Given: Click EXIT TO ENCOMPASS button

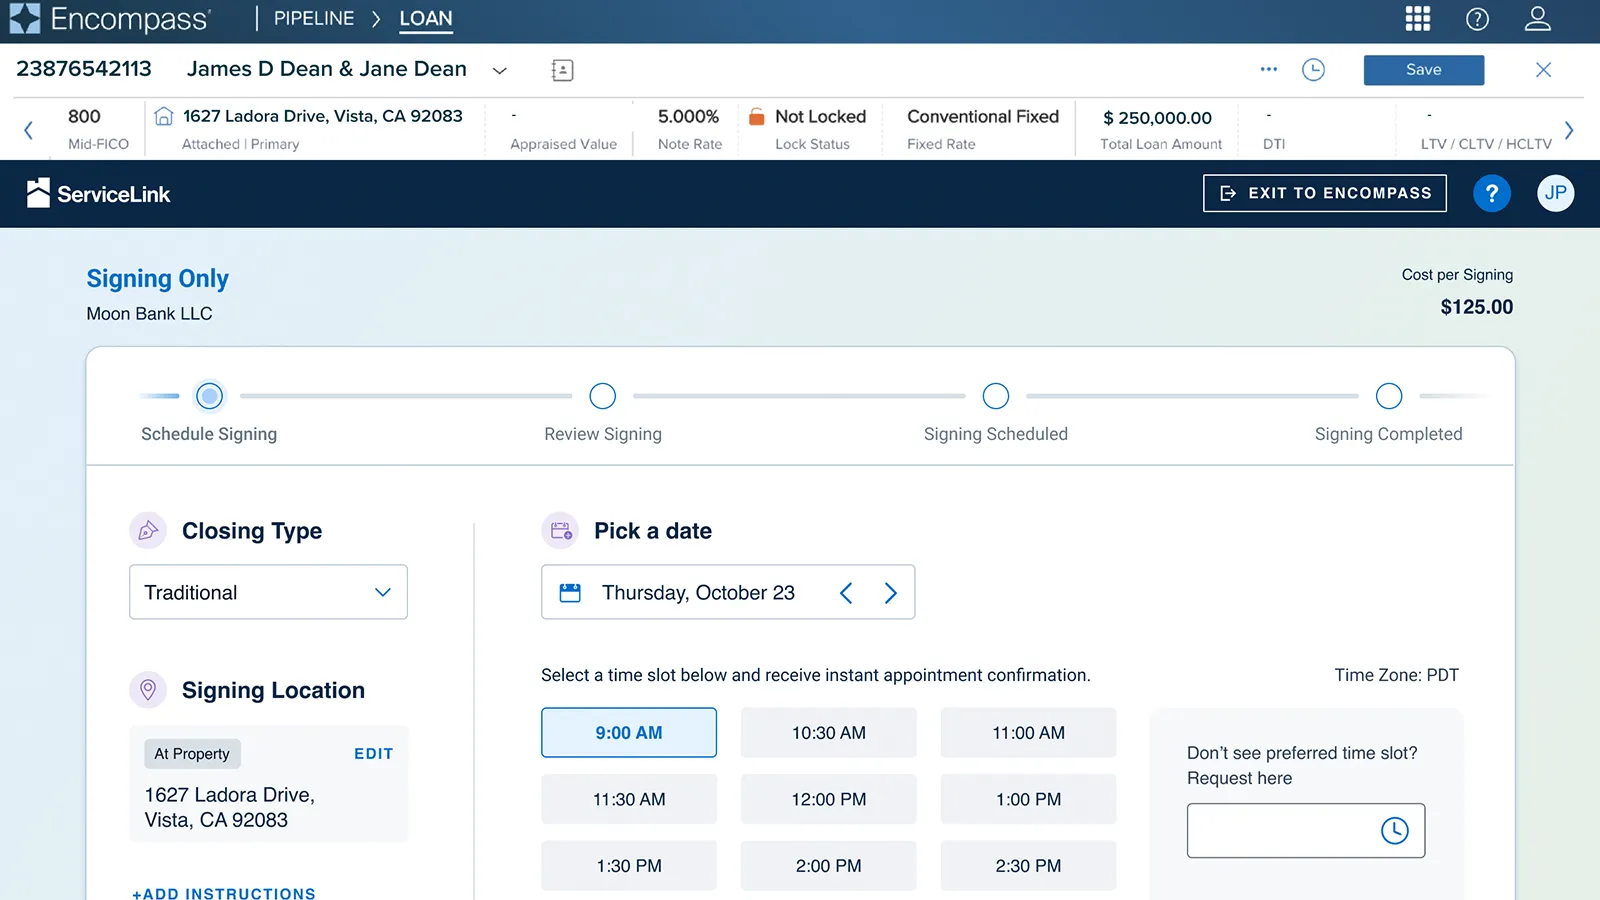Looking at the screenshot, I should coord(1324,193).
